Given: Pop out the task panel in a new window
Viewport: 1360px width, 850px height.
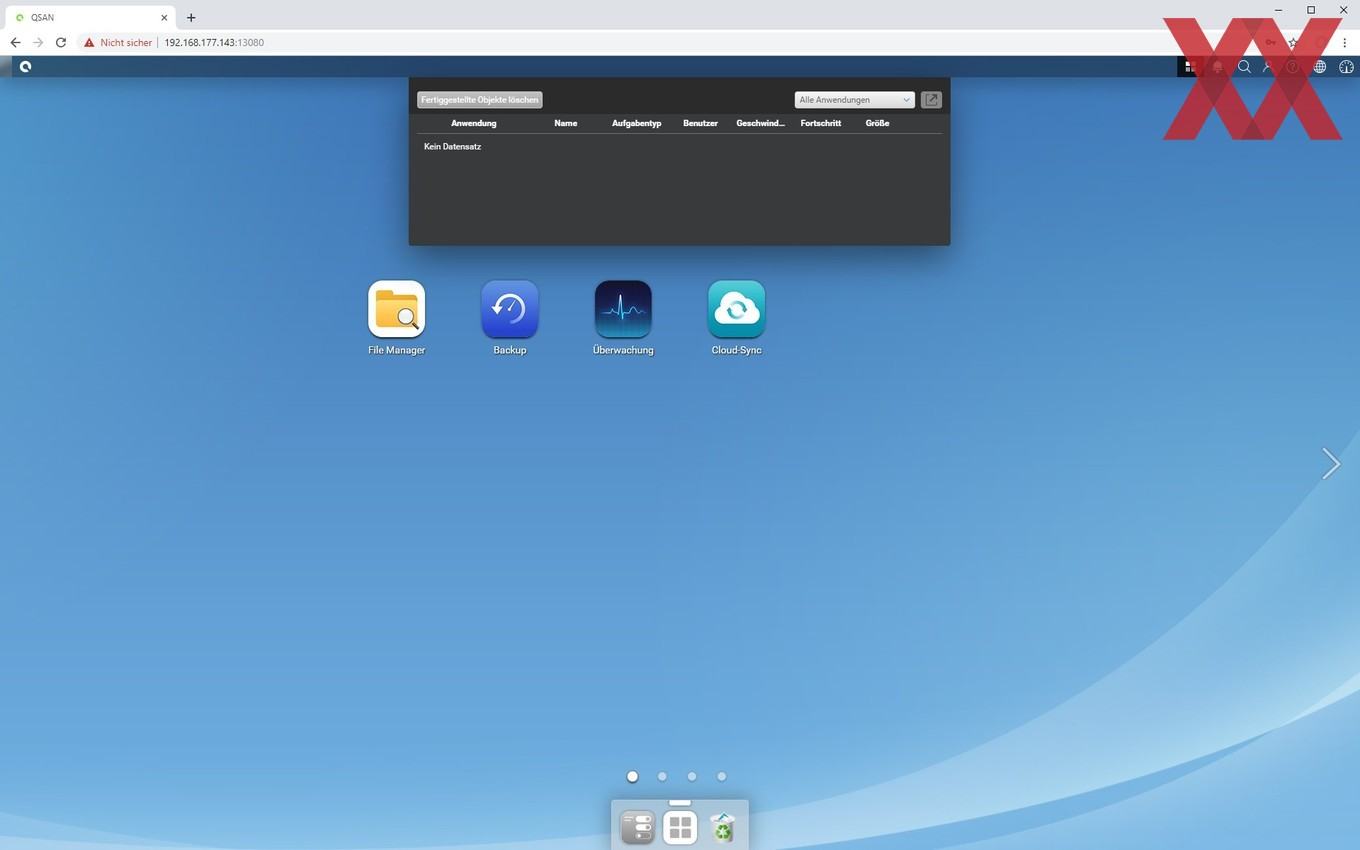Looking at the screenshot, I should click(x=931, y=100).
